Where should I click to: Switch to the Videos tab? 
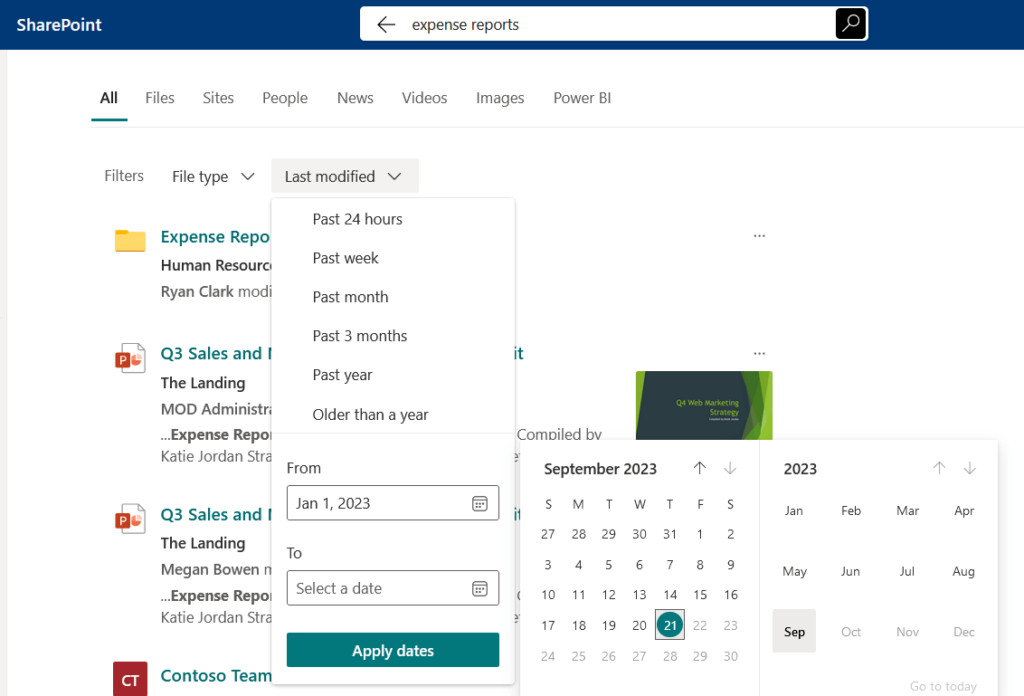point(424,98)
